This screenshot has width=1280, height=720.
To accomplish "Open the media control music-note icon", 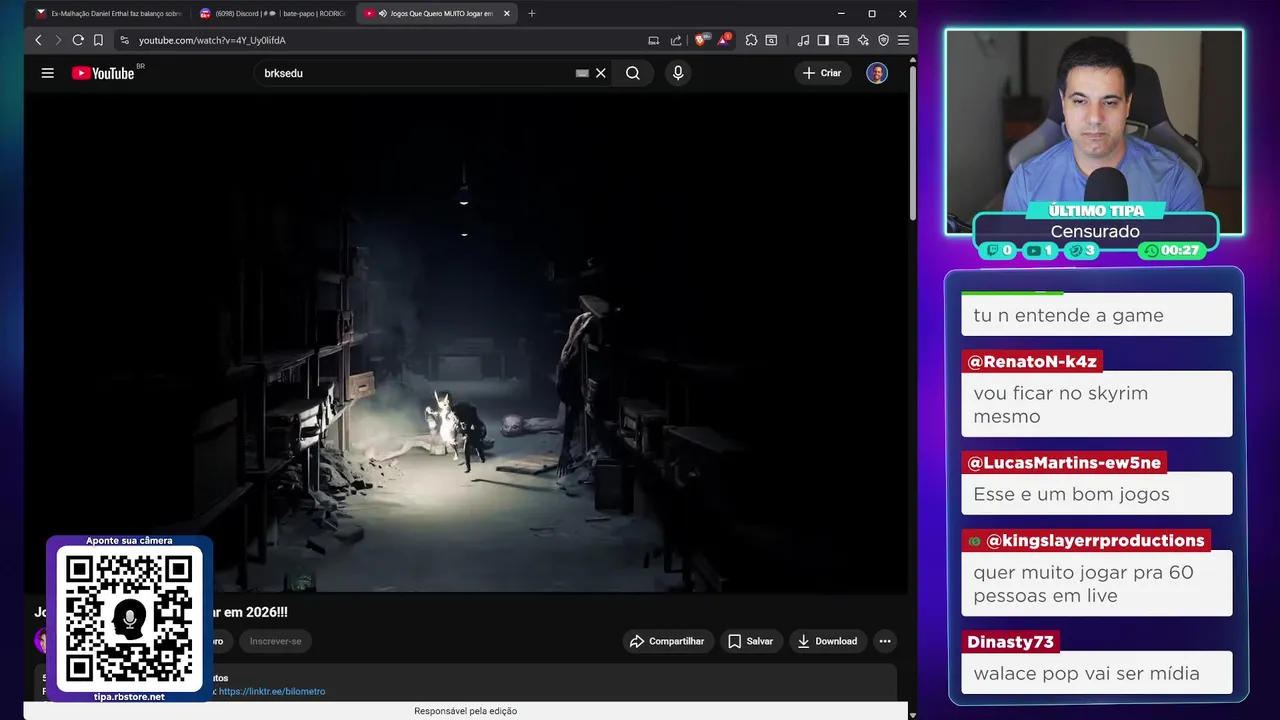I will click(x=803, y=40).
